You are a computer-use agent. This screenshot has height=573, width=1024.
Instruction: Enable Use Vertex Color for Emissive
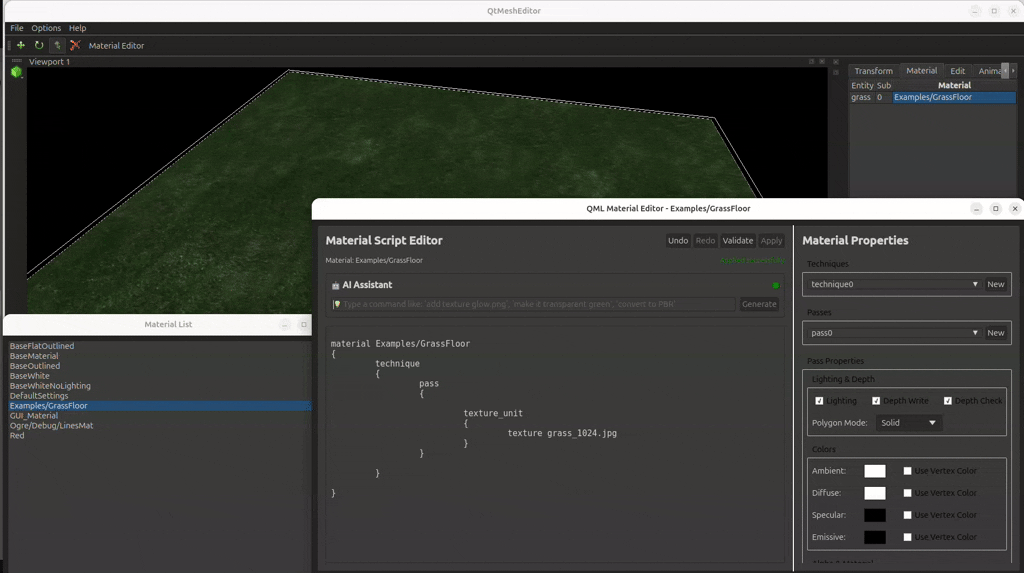907,537
